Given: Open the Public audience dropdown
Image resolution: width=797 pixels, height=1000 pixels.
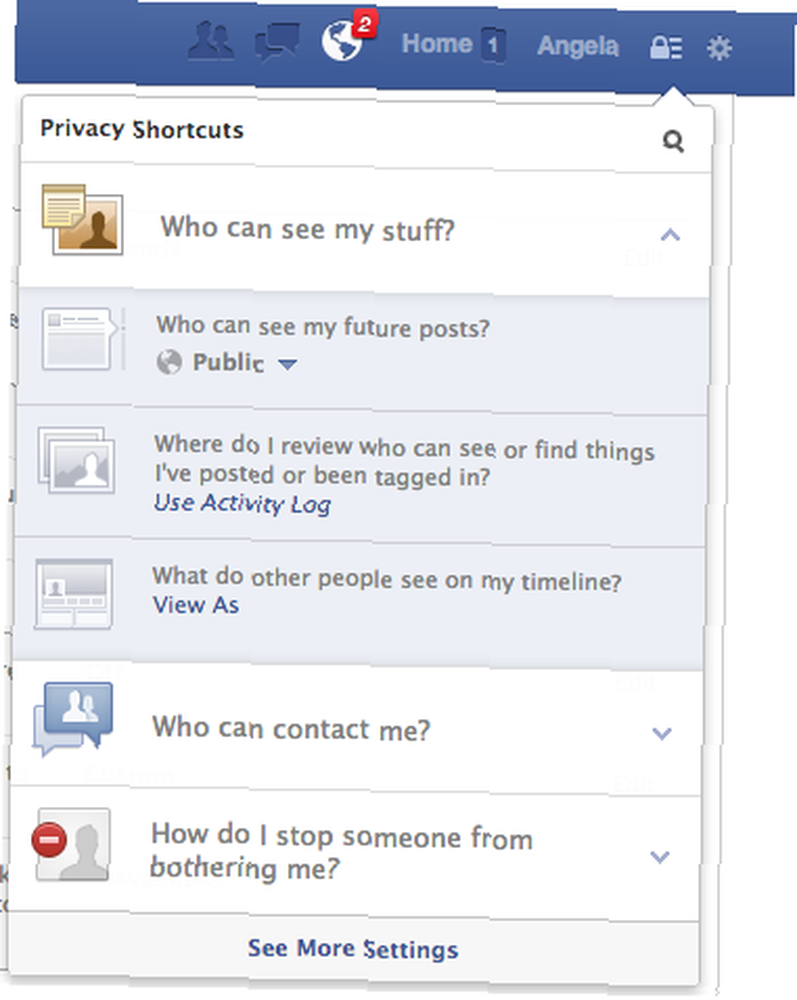Looking at the screenshot, I should click(227, 363).
